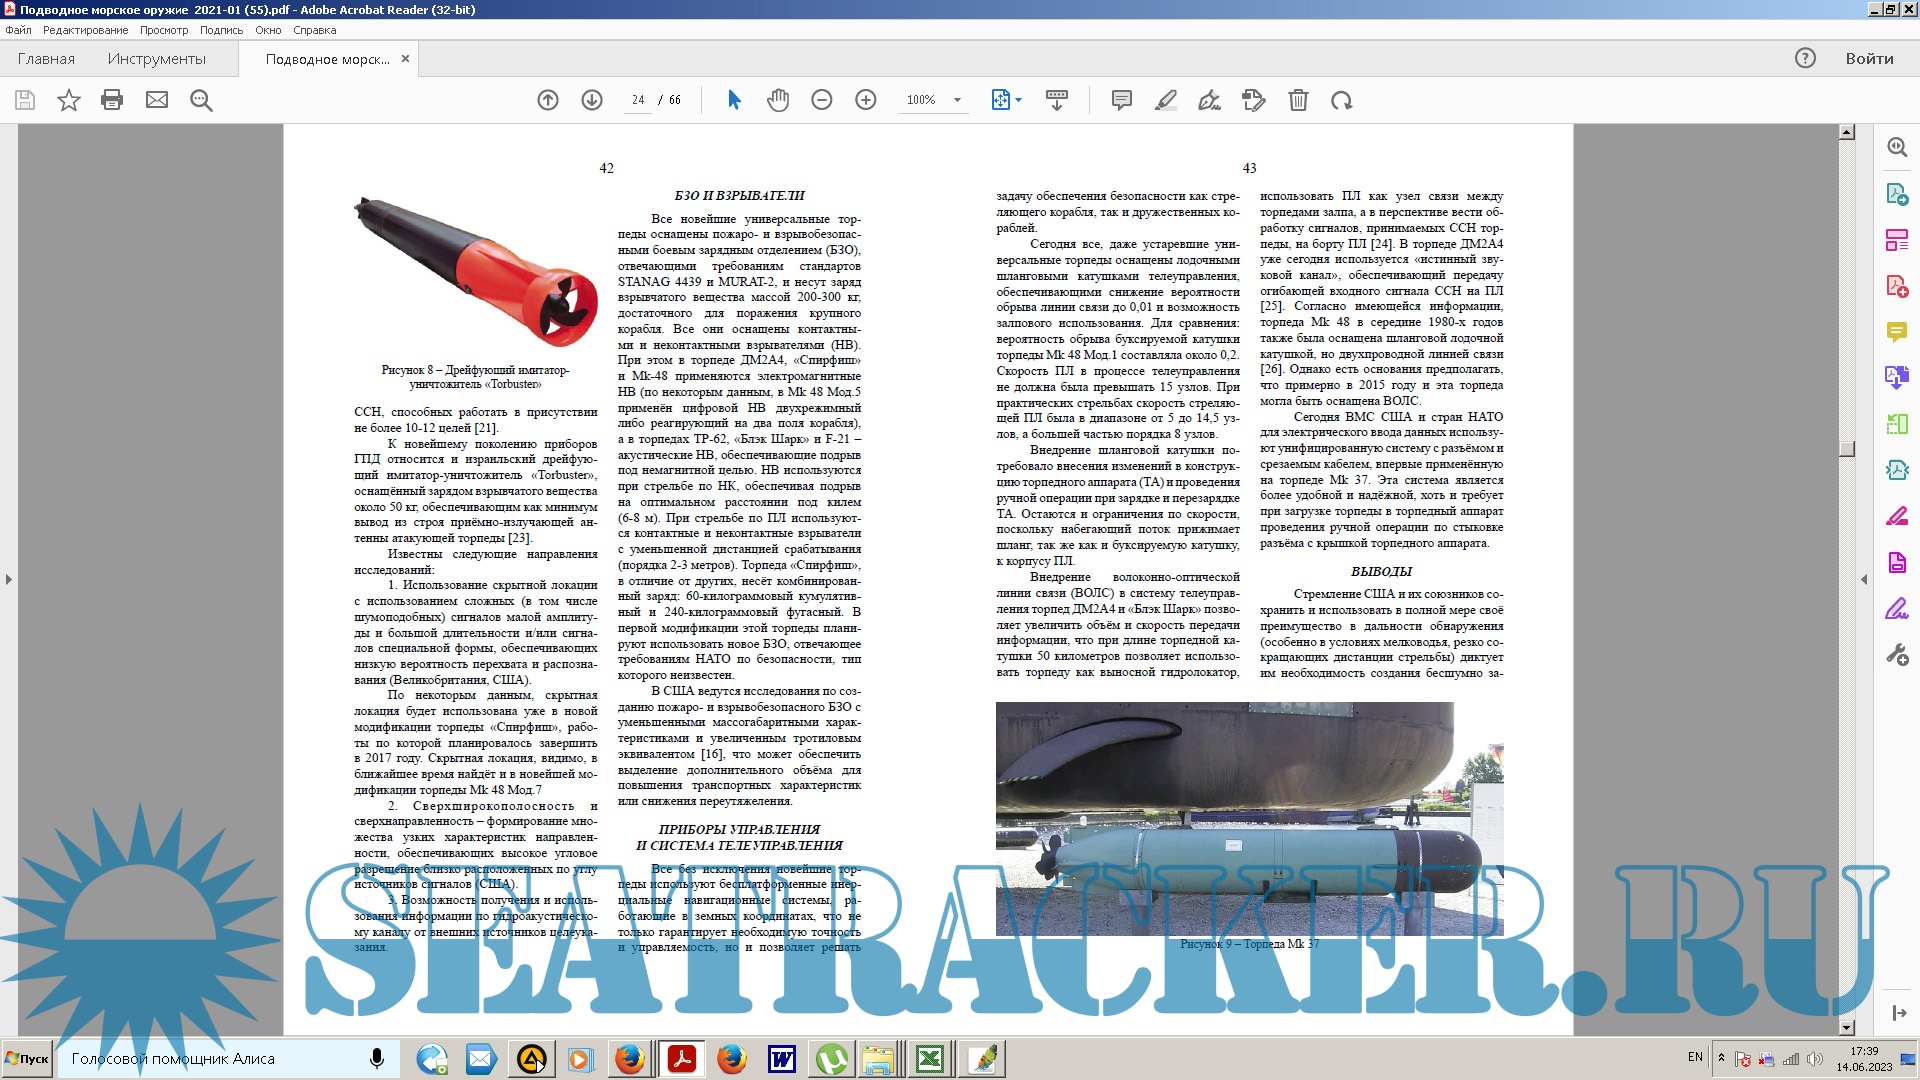Screen dimensions: 1920x1080
Task: Go to previous page arrow
Action: [548, 100]
